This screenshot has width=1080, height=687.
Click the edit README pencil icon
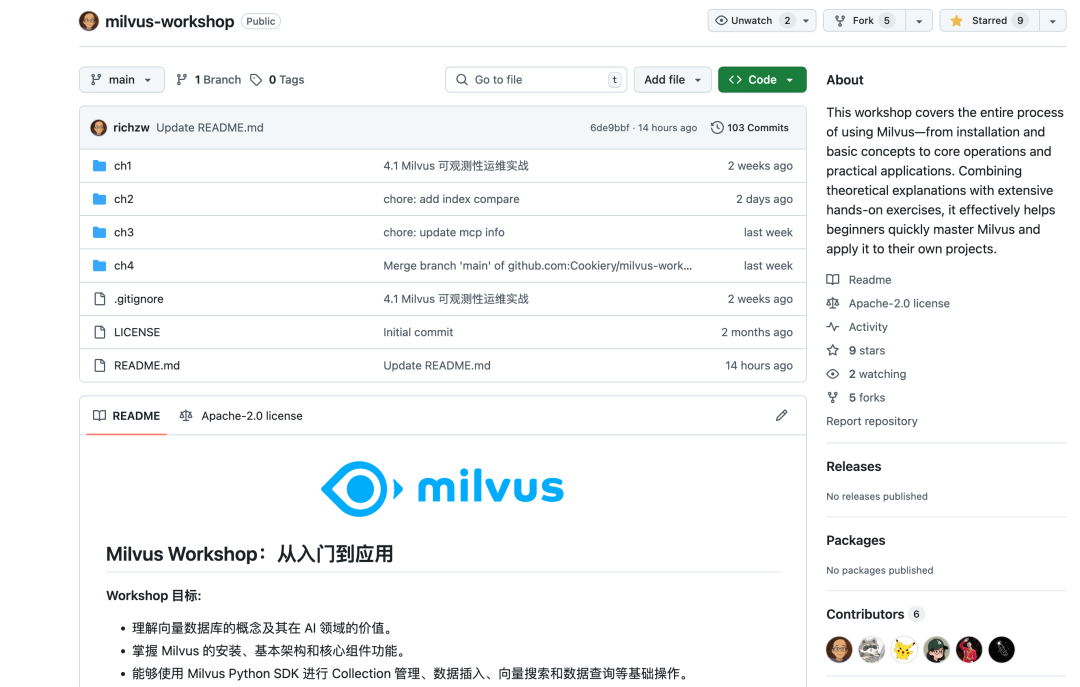pyautogui.click(x=781, y=416)
